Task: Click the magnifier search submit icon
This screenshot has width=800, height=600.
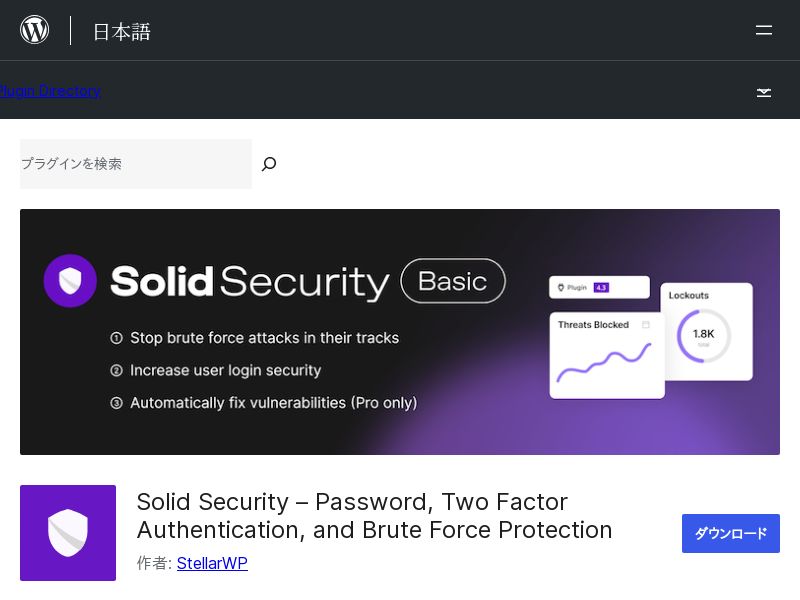Action: [268, 164]
